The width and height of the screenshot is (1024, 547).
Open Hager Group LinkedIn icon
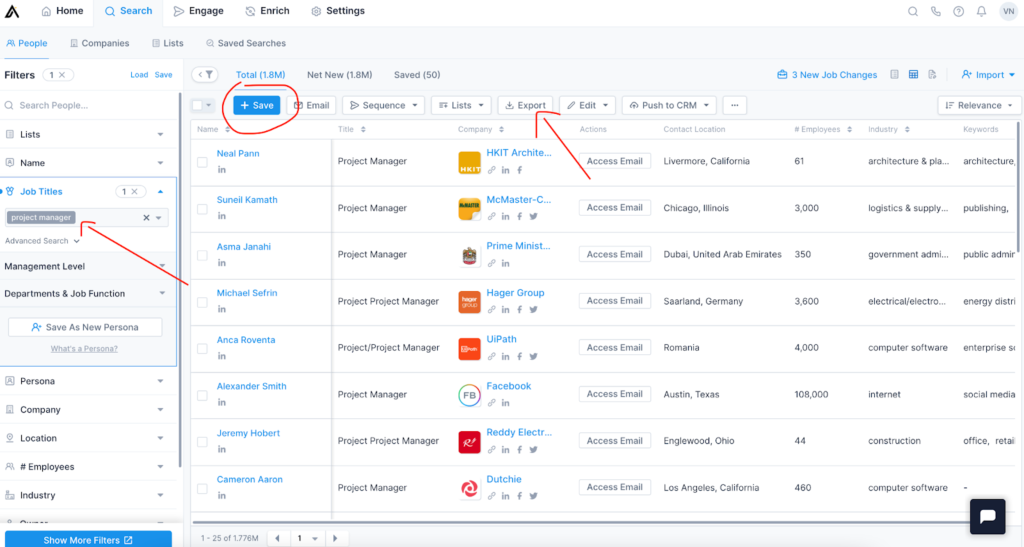click(505, 310)
